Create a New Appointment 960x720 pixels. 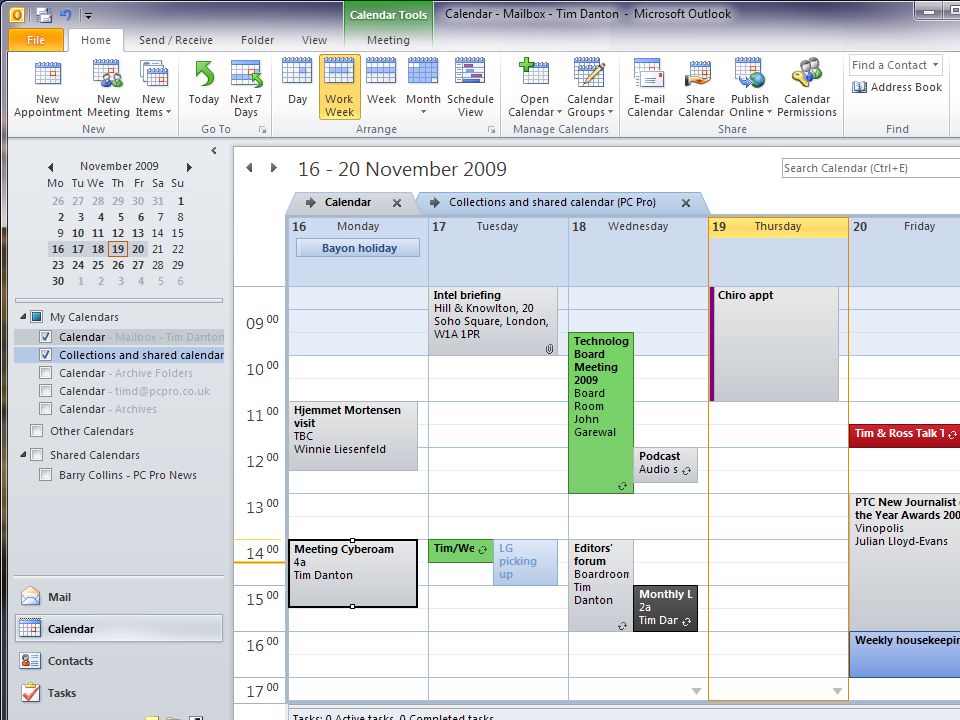pos(47,88)
